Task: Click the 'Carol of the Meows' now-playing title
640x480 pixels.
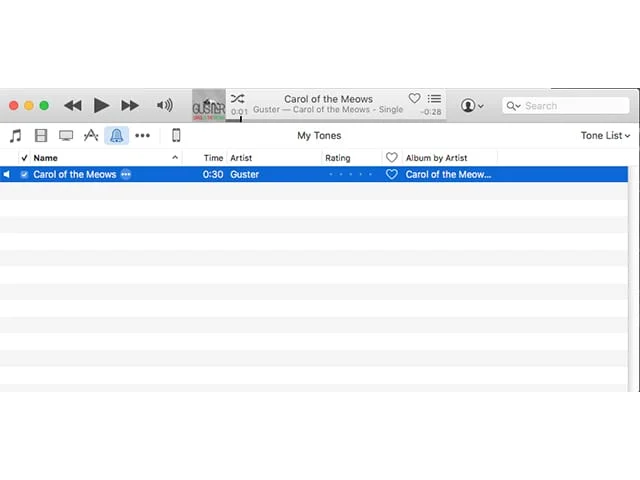Action: click(328, 99)
